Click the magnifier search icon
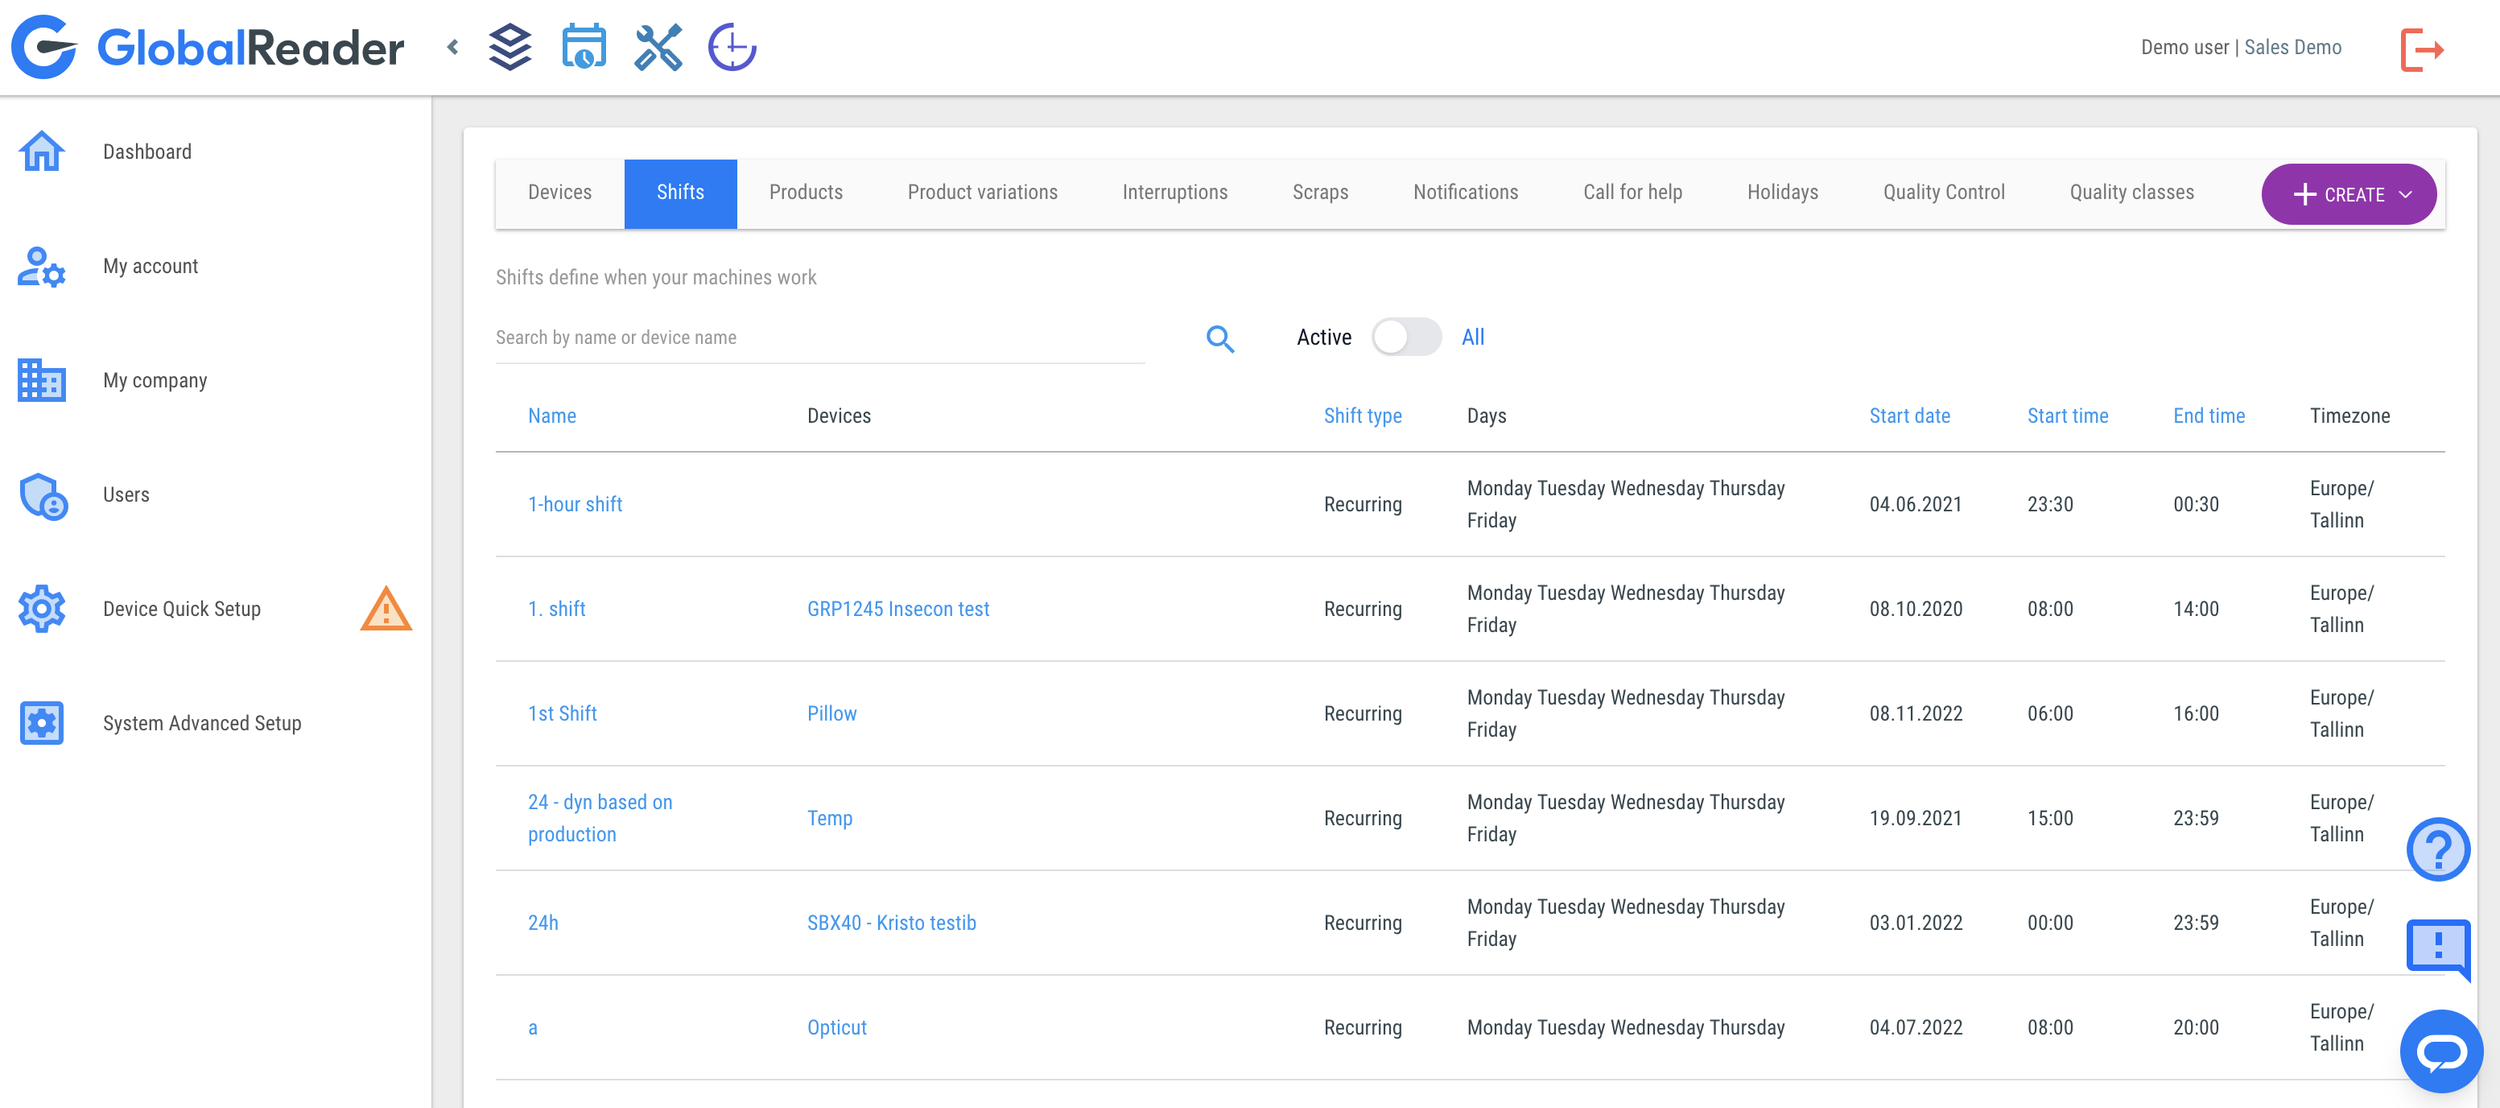The image size is (2500, 1108). point(1219,339)
